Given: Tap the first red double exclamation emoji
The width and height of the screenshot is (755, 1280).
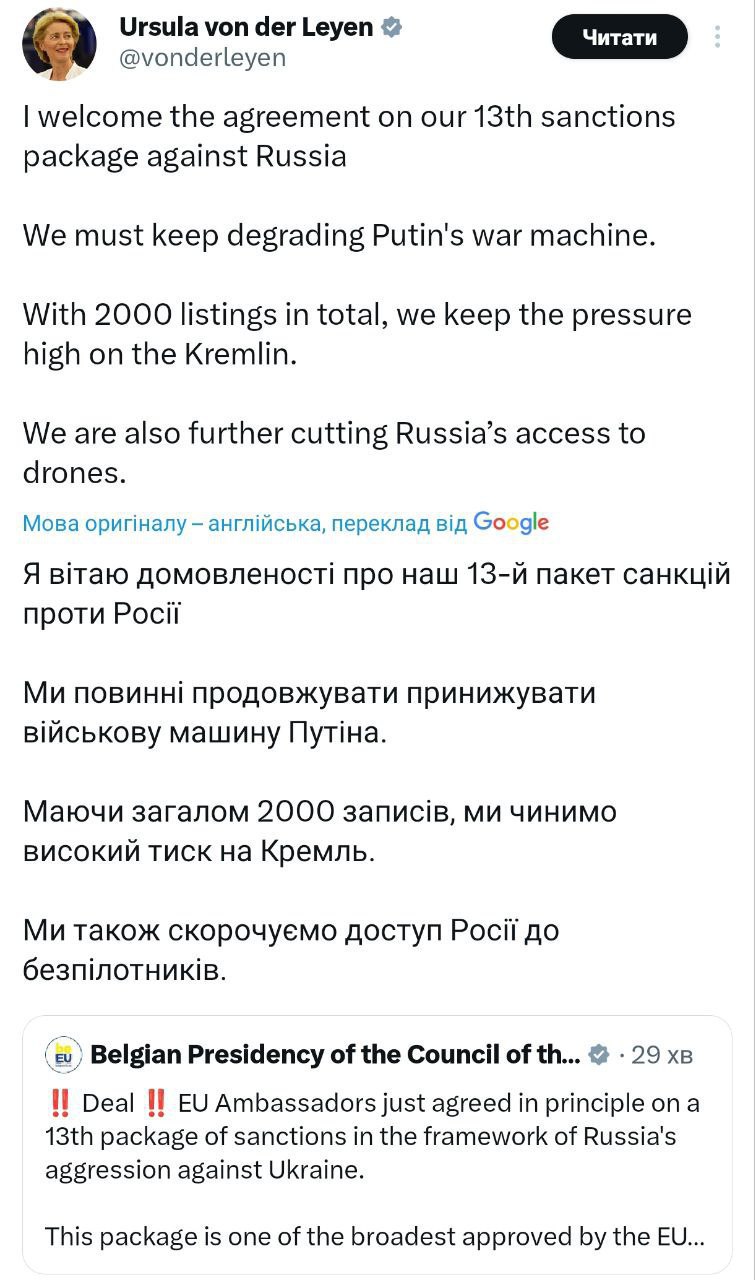Looking at the screenshot, I should 58,1103.
